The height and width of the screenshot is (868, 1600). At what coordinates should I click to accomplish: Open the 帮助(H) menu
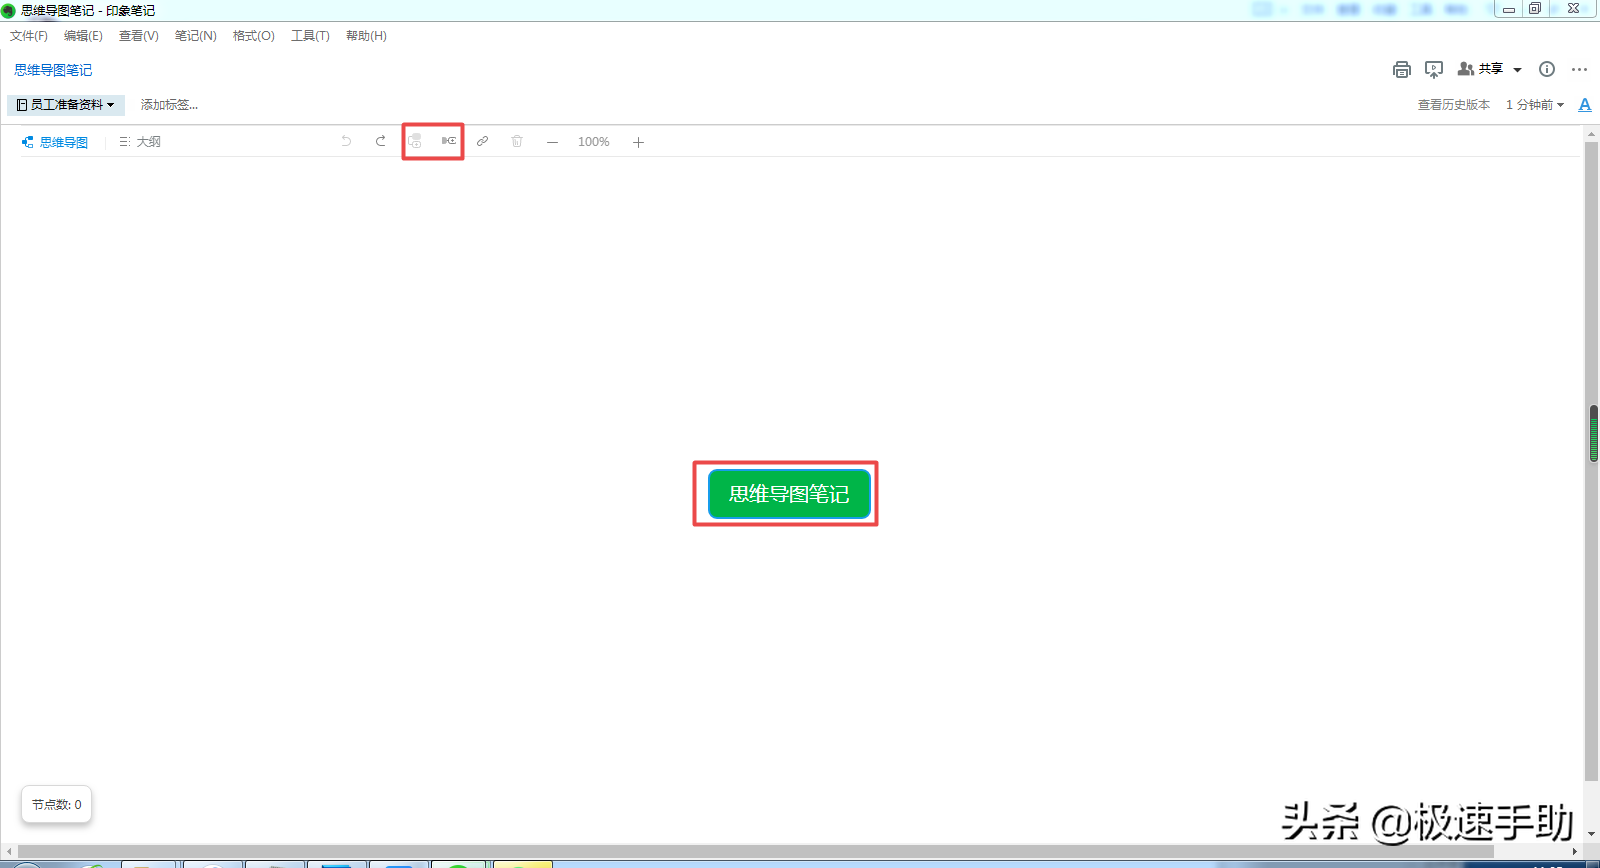pyautogui.click(x=366, y=36)
